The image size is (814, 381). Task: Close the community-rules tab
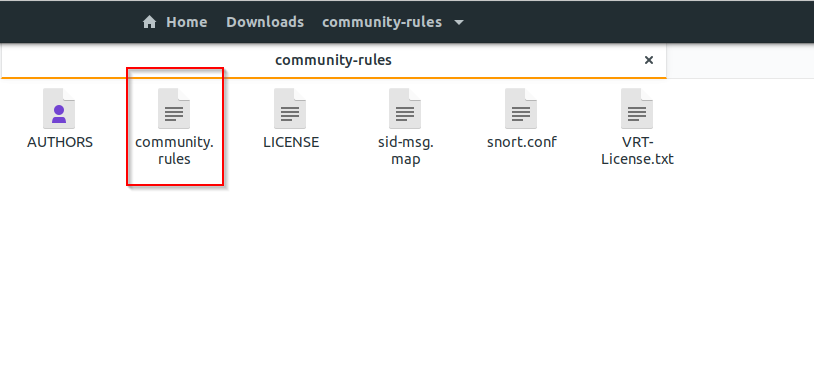tap(648, 60)
